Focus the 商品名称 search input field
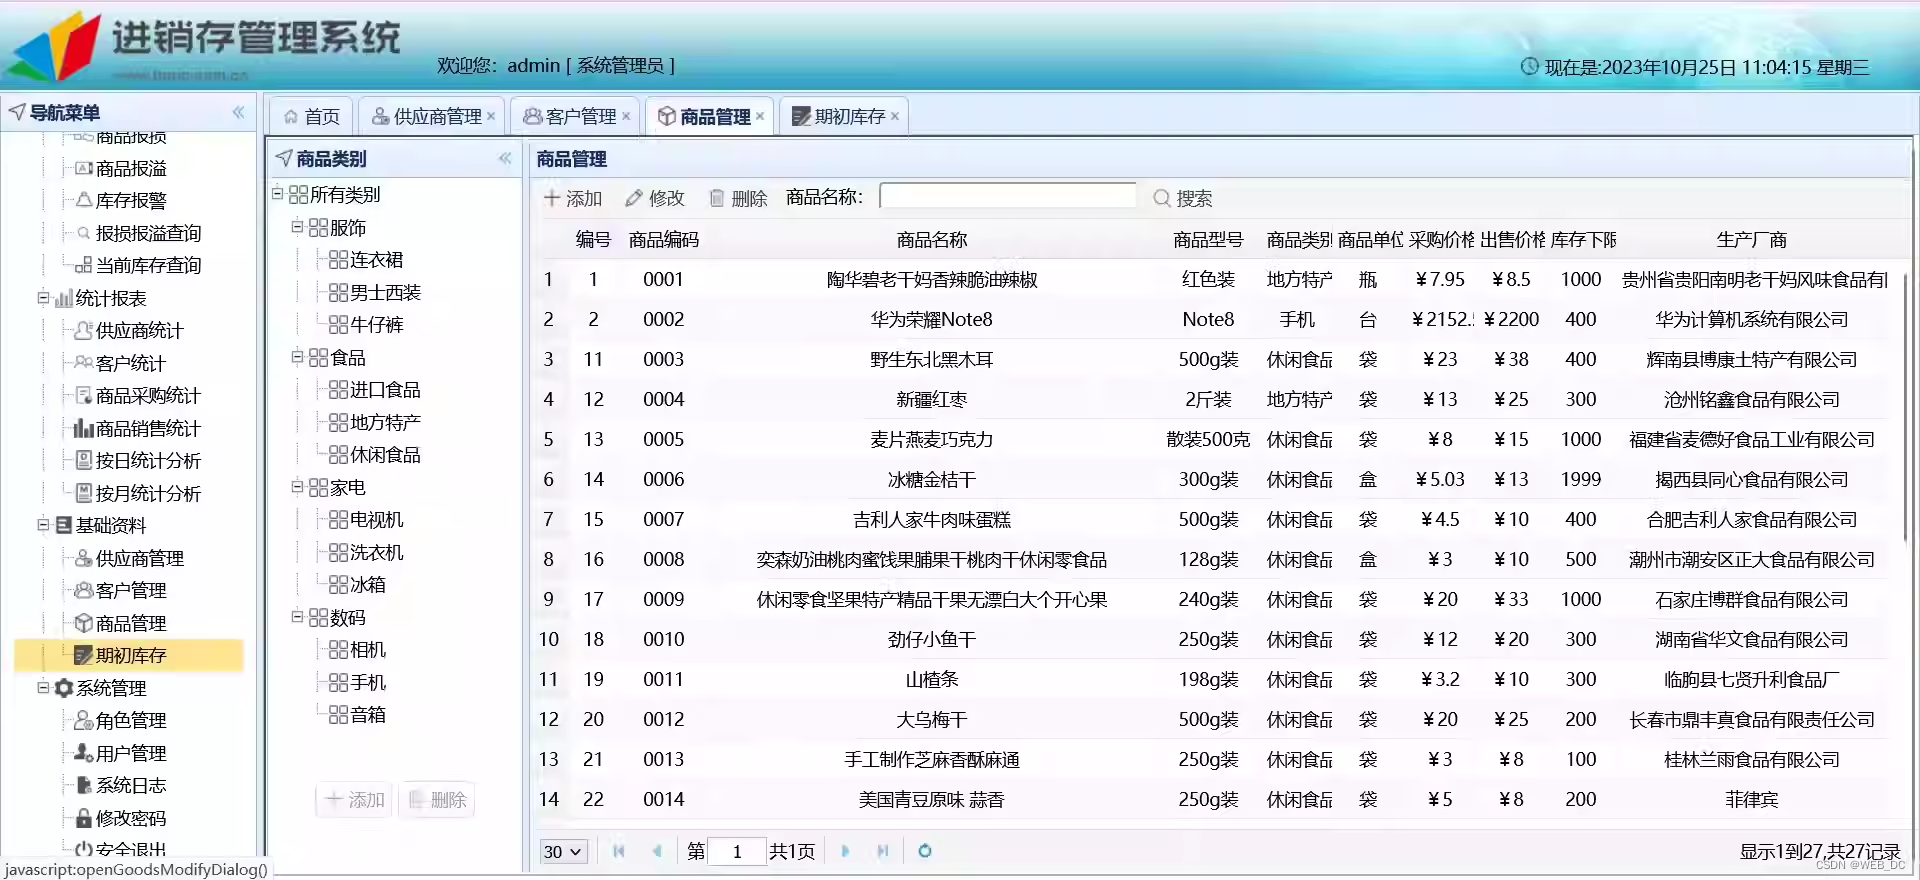This screenshot has width=1920, height=880. 1008,196
